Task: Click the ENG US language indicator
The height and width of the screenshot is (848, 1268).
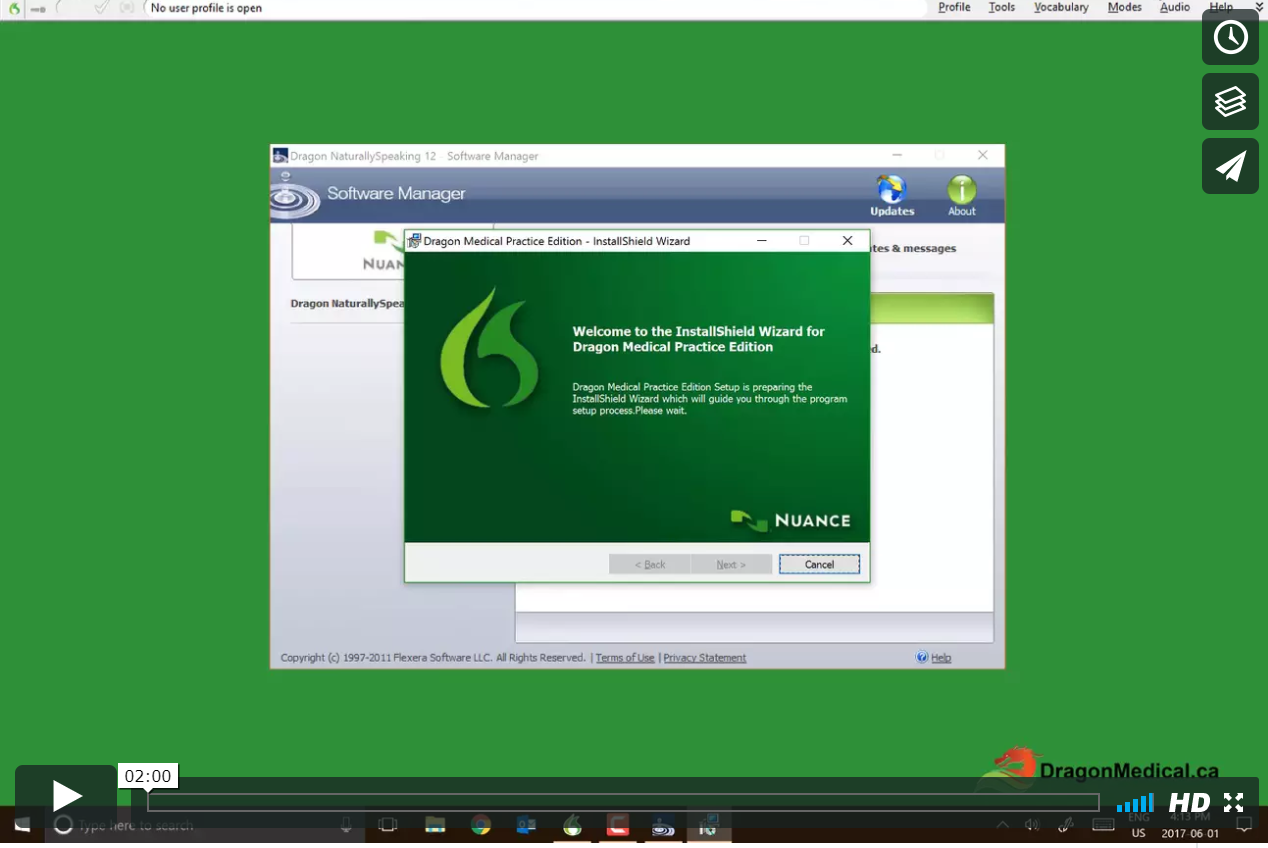Action: tap(1139, 826)
